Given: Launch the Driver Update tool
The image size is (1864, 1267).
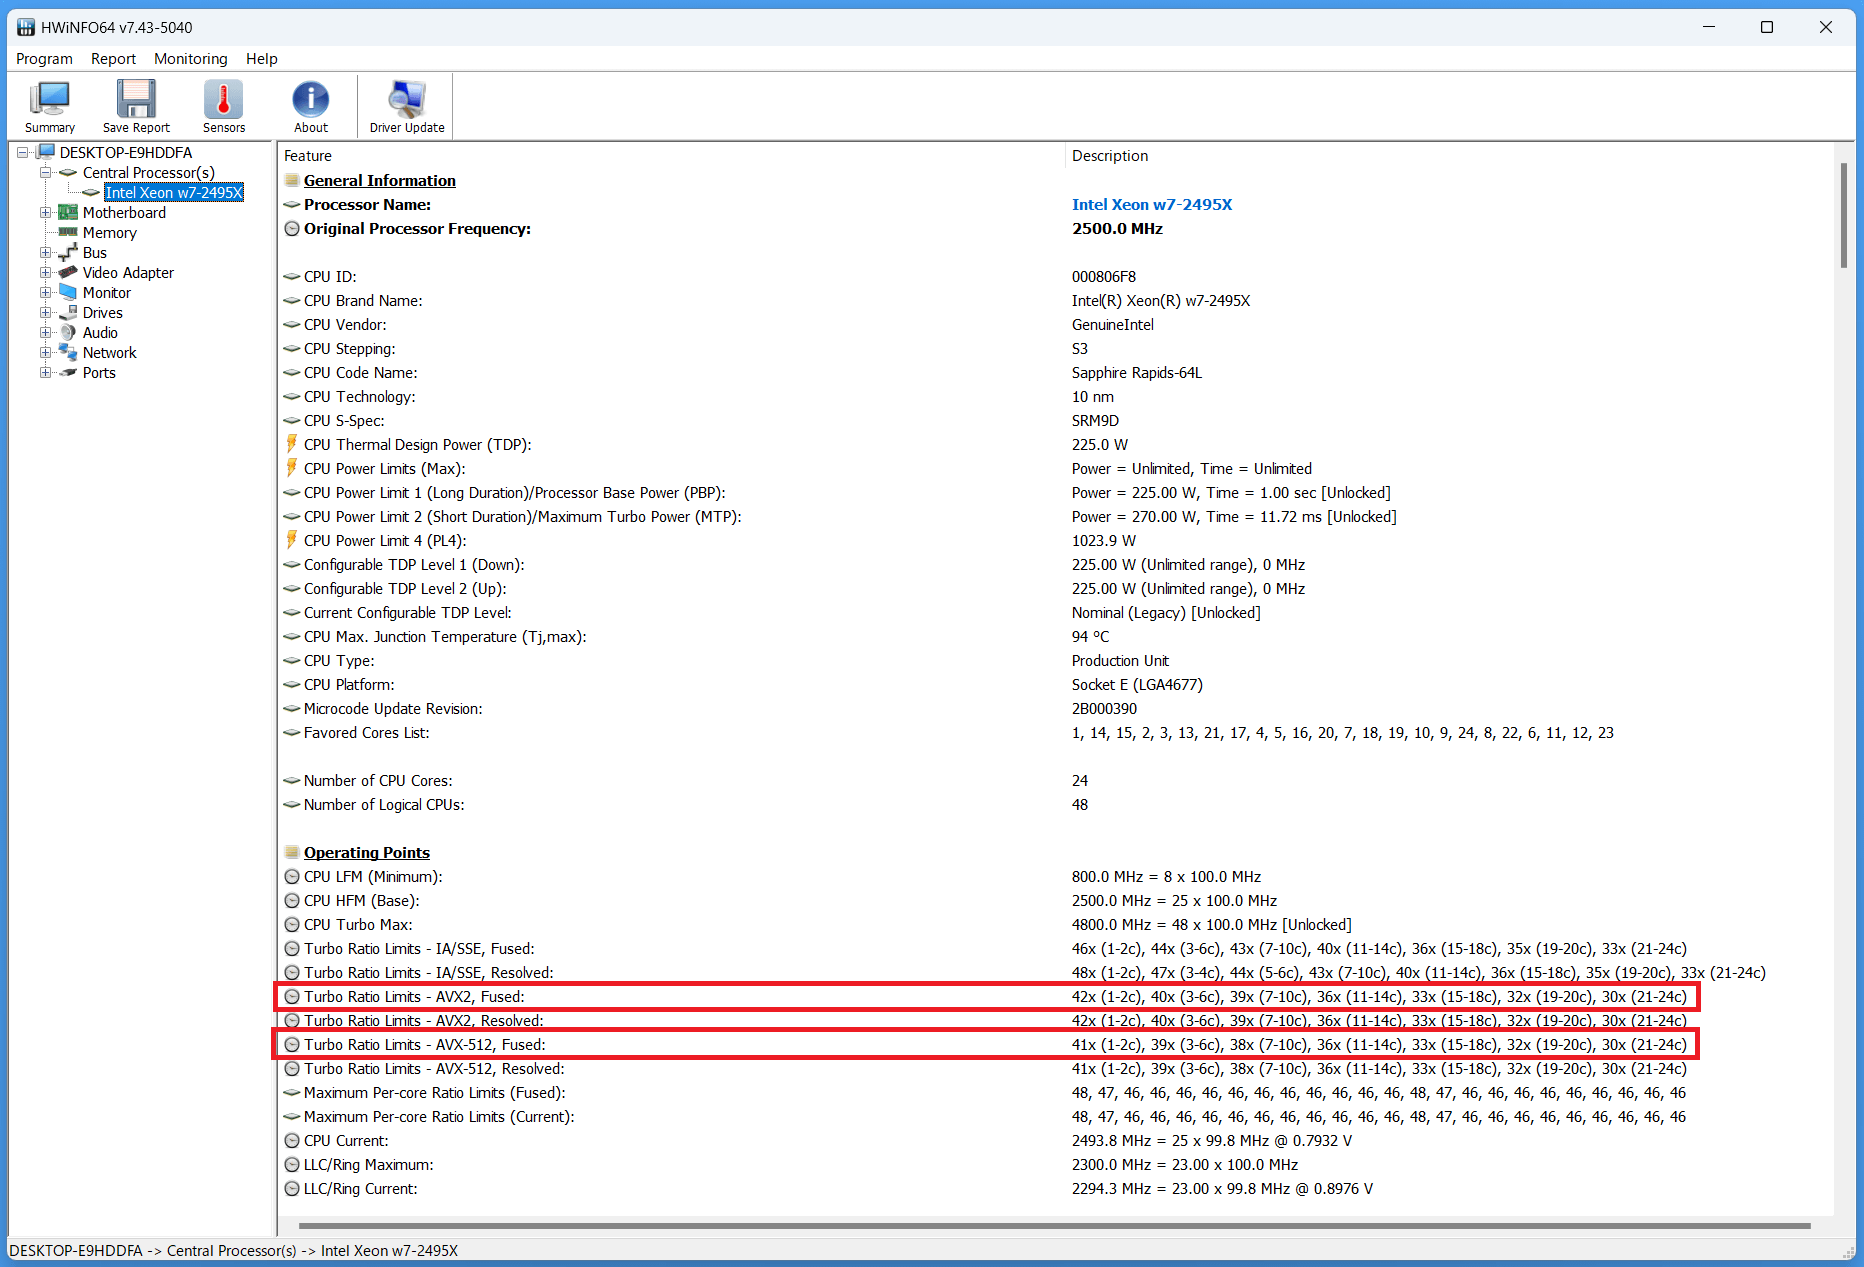Looking at the screenshot, I should 407,106.
